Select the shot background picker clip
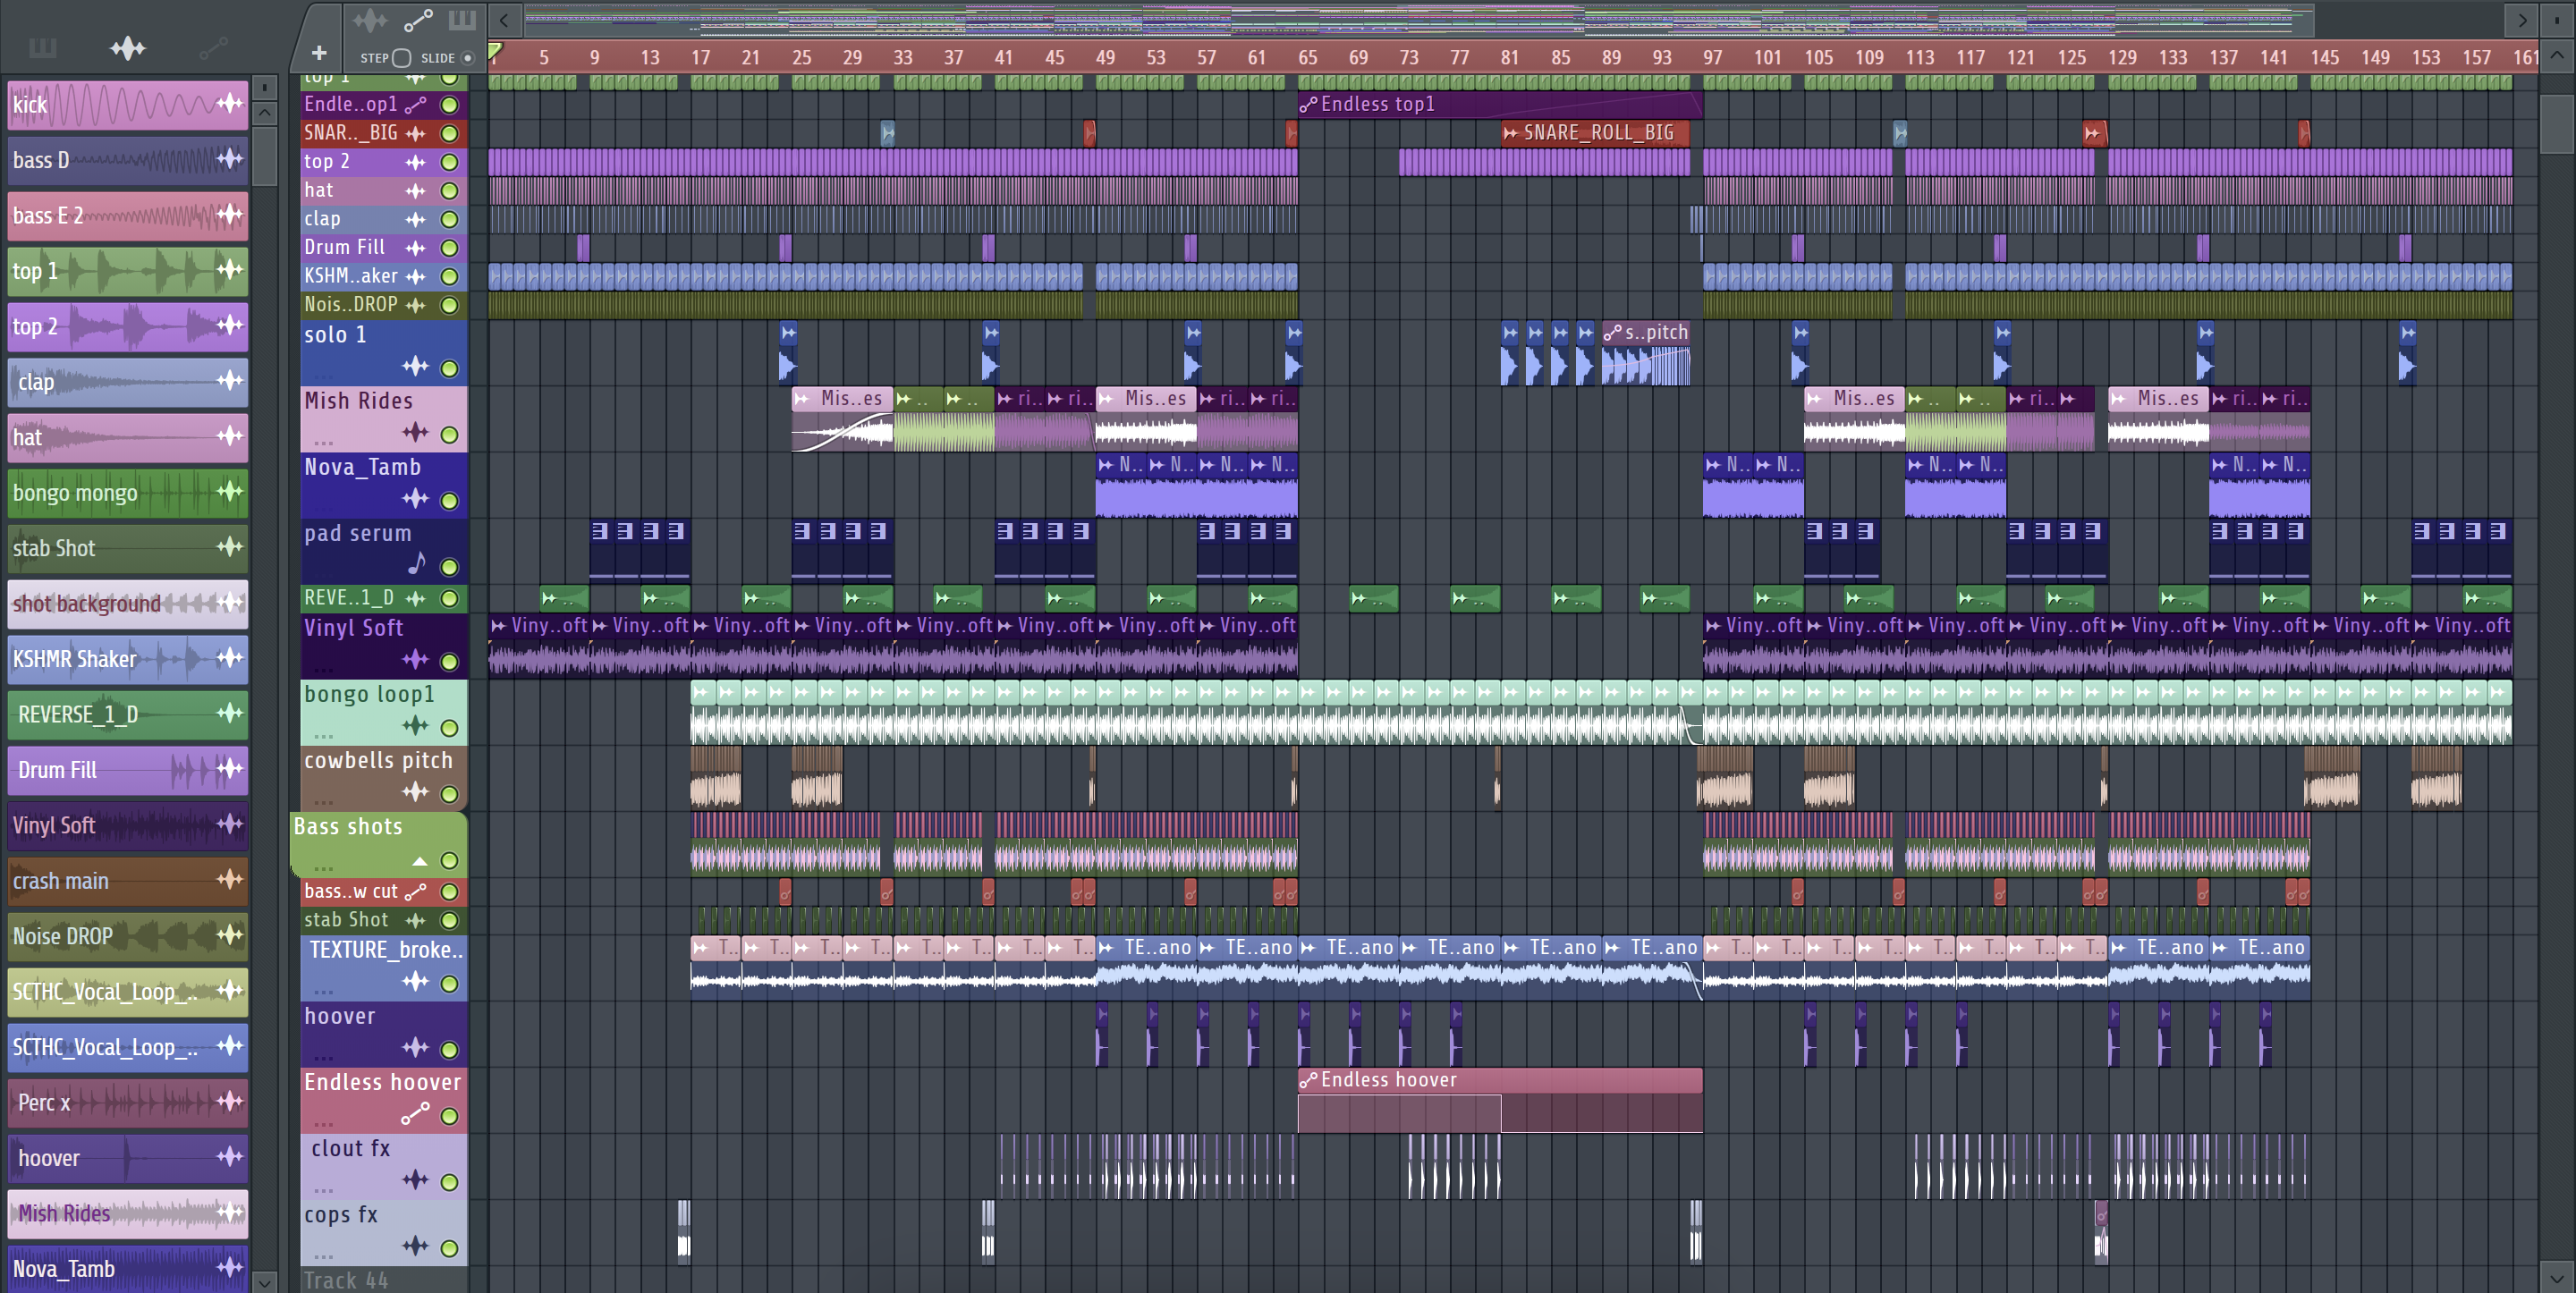The height and width of the screenshot is (1293, 2576). (127, 603)
